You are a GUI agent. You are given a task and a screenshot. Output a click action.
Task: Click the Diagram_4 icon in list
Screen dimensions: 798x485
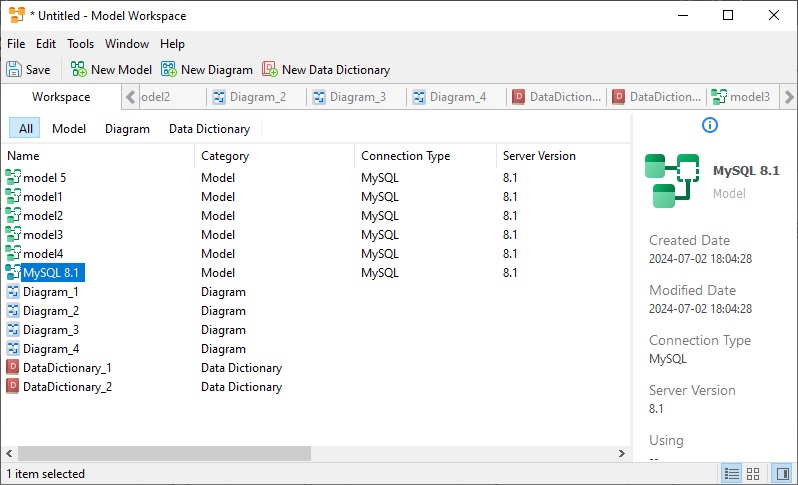click(13, 348)
